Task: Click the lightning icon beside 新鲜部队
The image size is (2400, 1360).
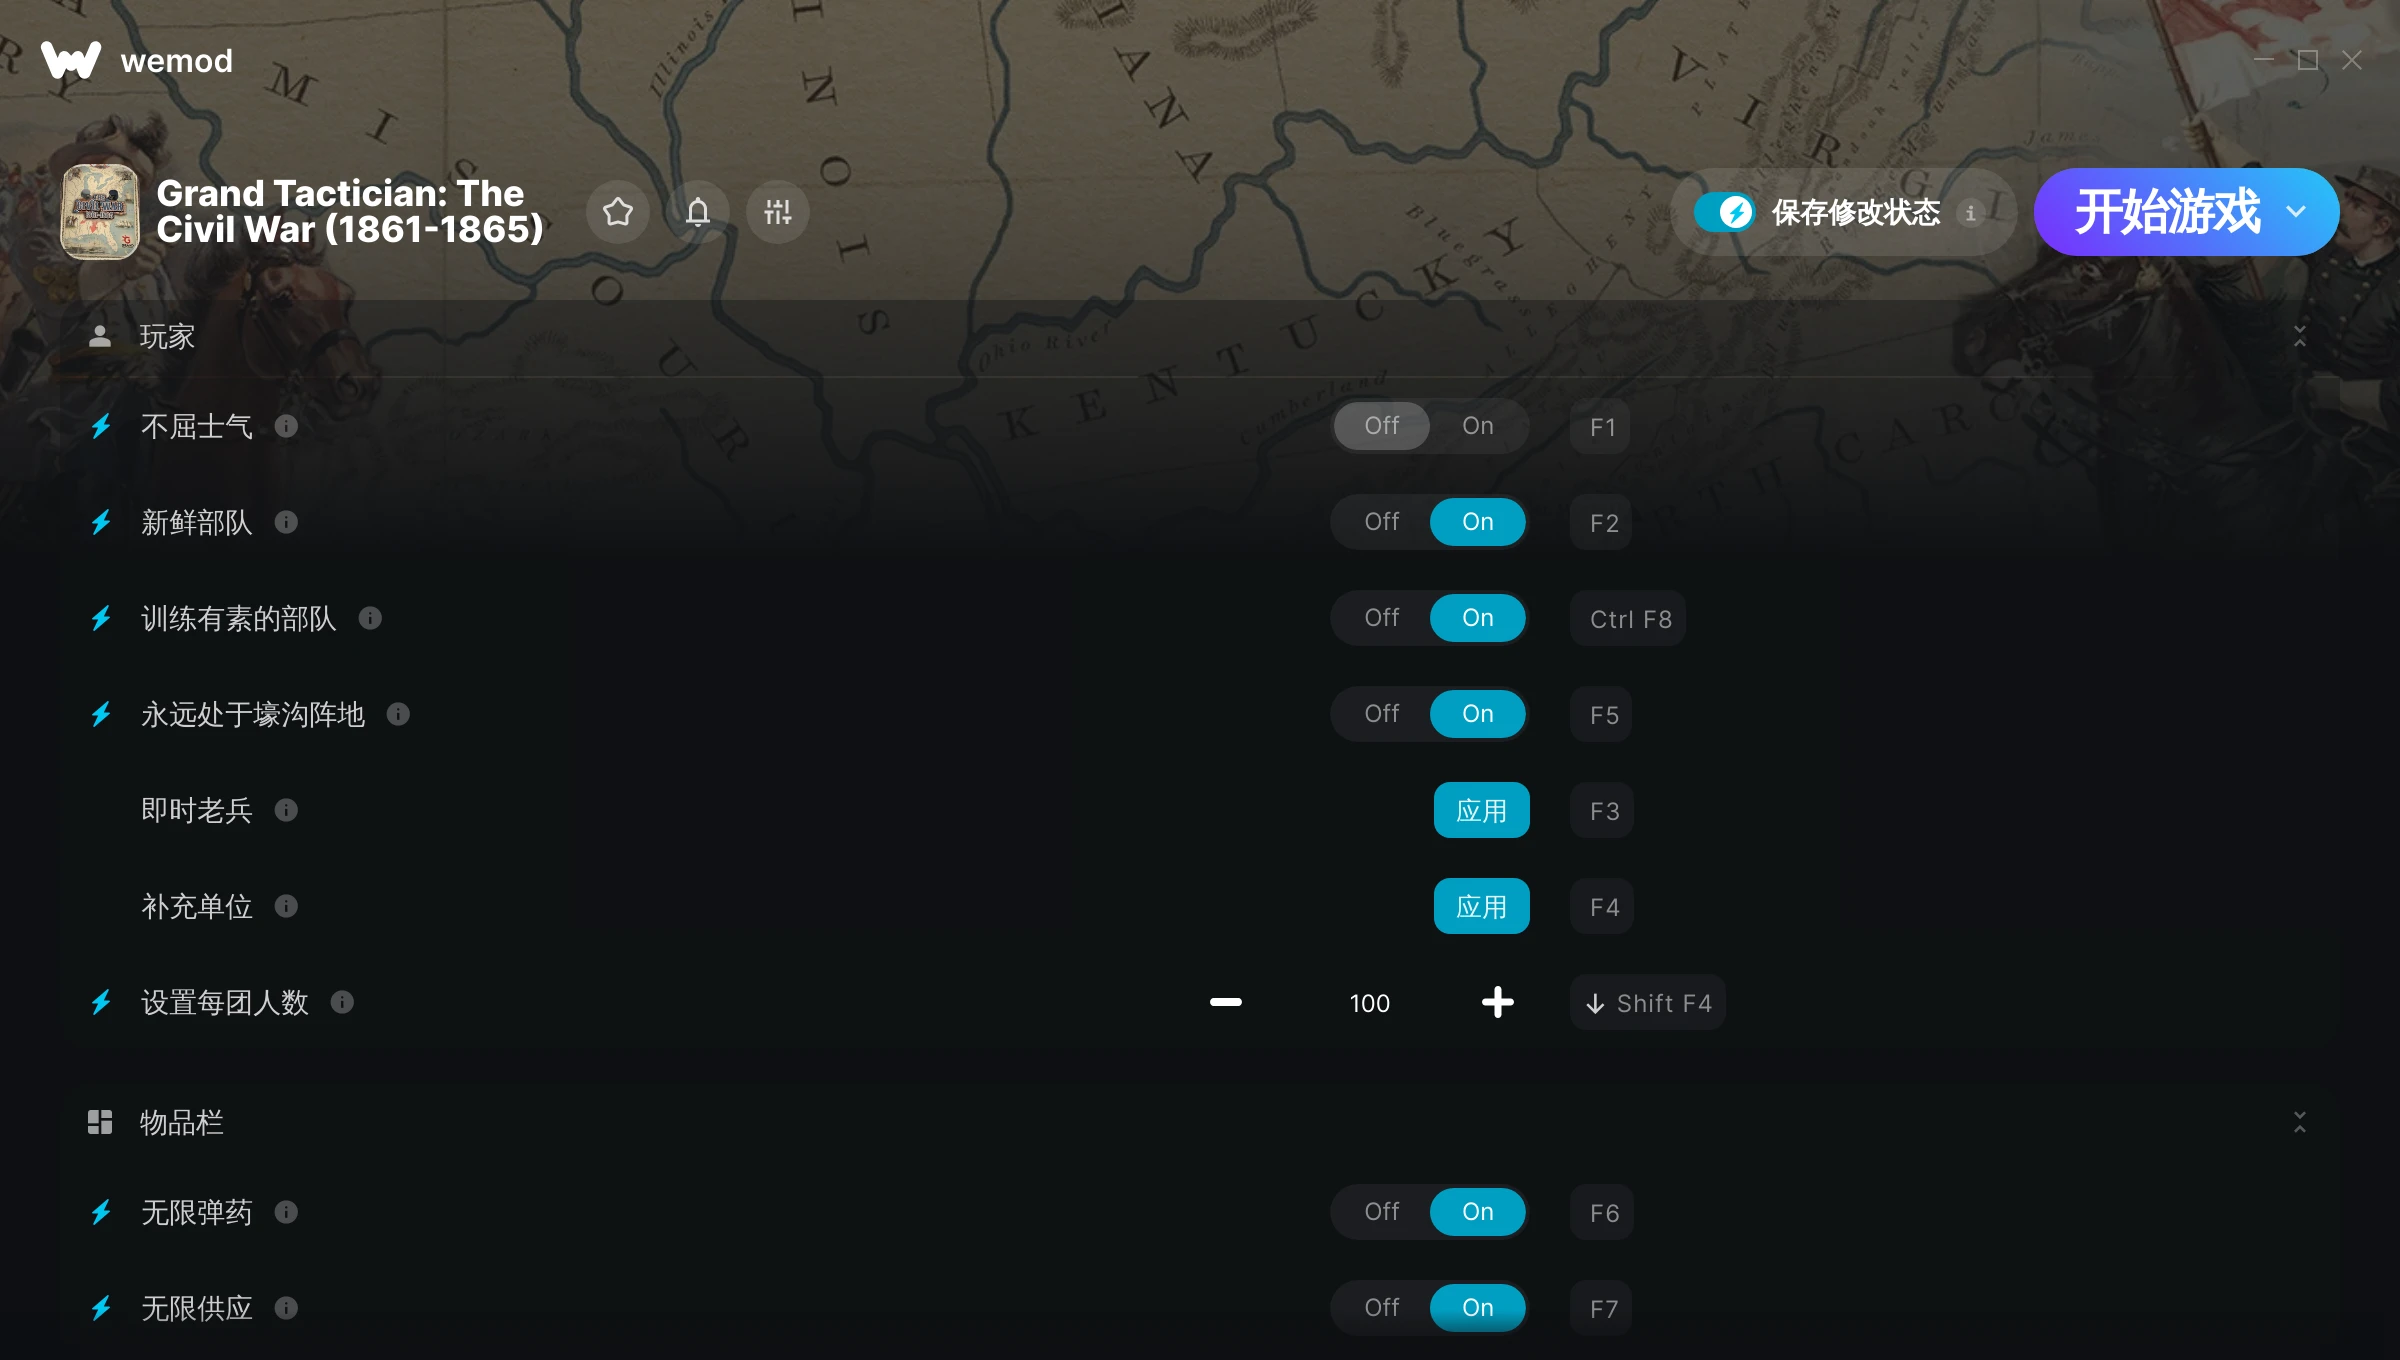Action: (101, 522)
